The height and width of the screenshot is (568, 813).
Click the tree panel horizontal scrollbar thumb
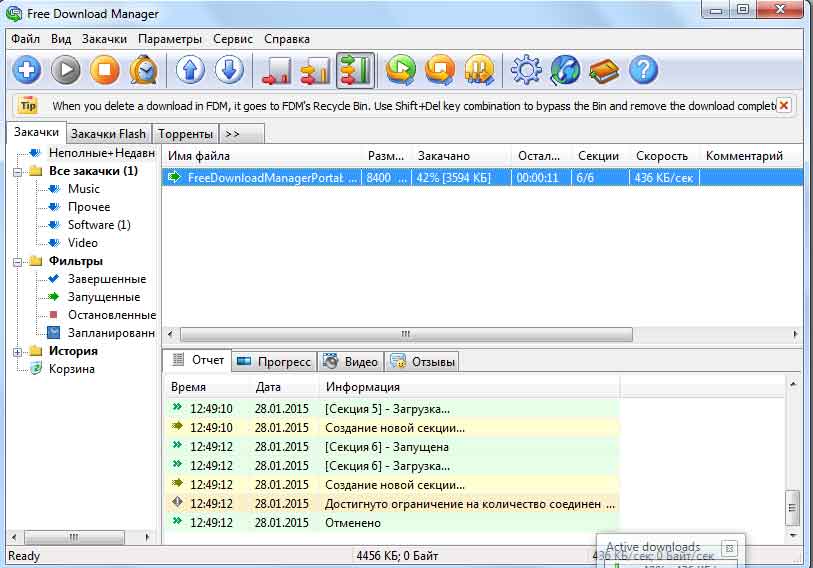pyautogui.click(x=74, y=537)
